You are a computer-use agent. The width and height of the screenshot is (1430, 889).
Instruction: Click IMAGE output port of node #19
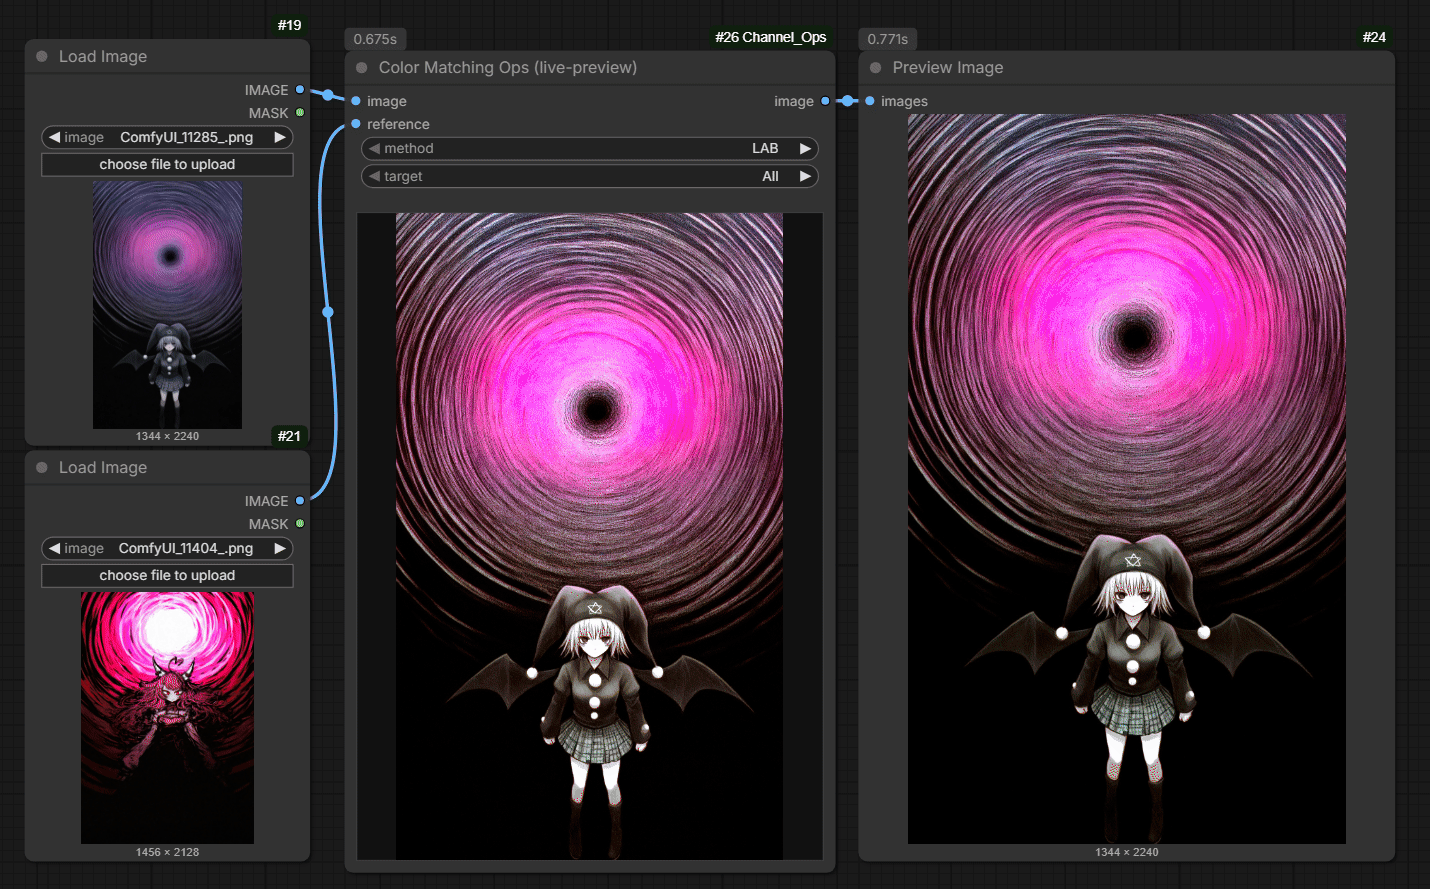(x=300, y=90)
